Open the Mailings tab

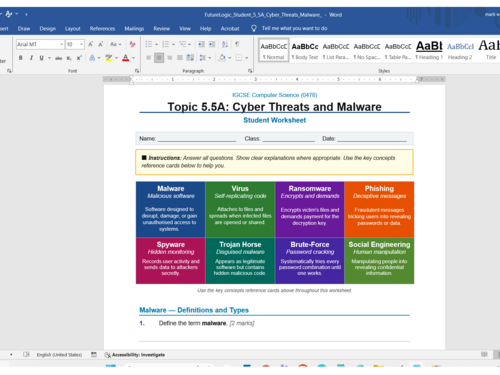(x=134, y=29)
